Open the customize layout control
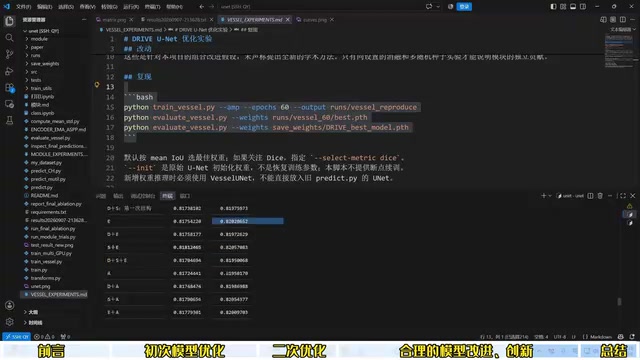 (563, 7)
